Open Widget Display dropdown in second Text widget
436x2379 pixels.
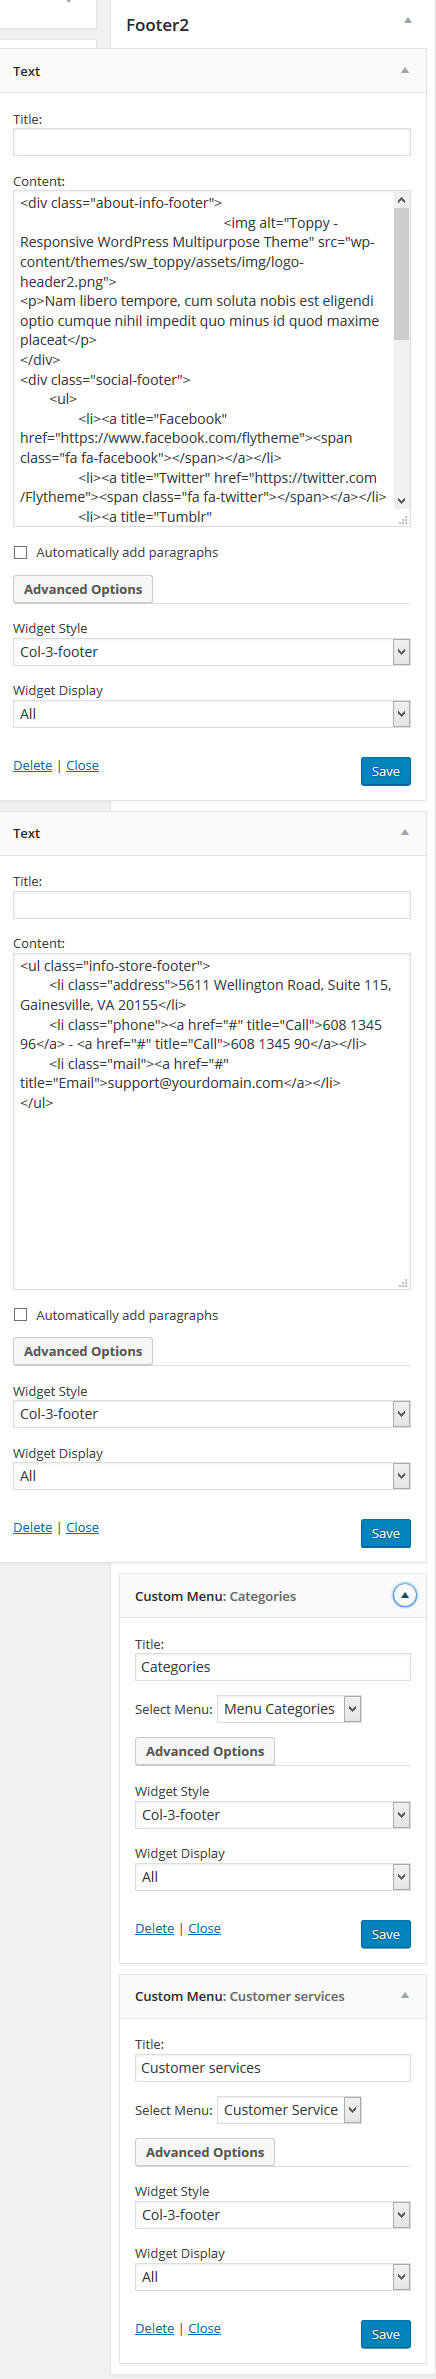point(212,1476)
